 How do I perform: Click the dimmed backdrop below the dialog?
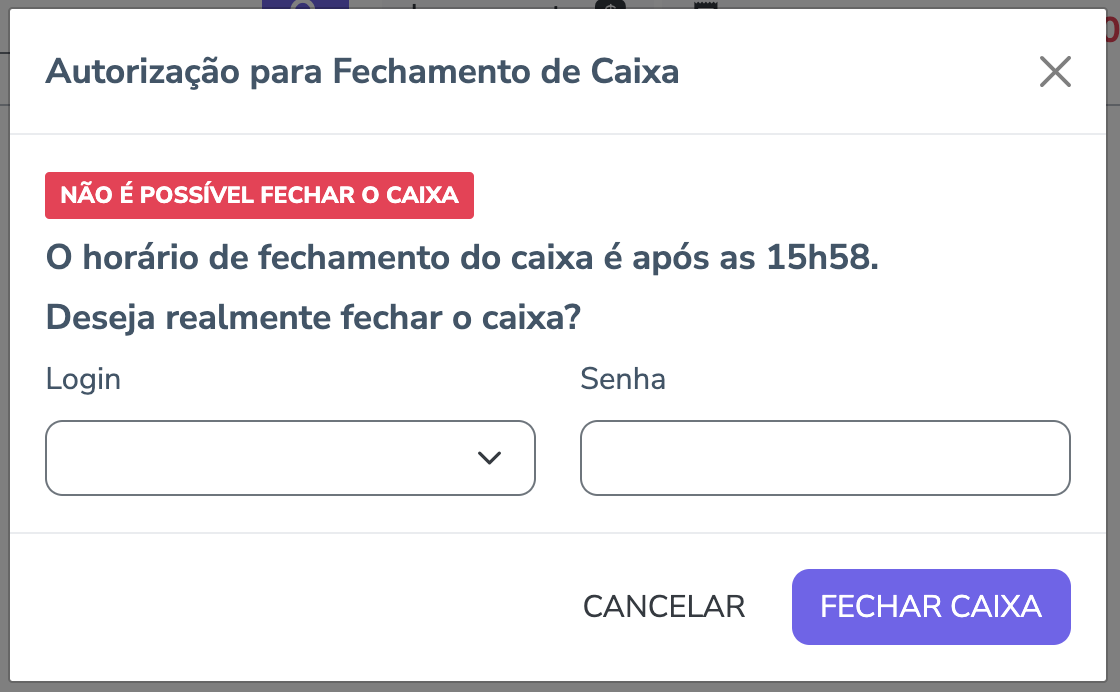560,687
